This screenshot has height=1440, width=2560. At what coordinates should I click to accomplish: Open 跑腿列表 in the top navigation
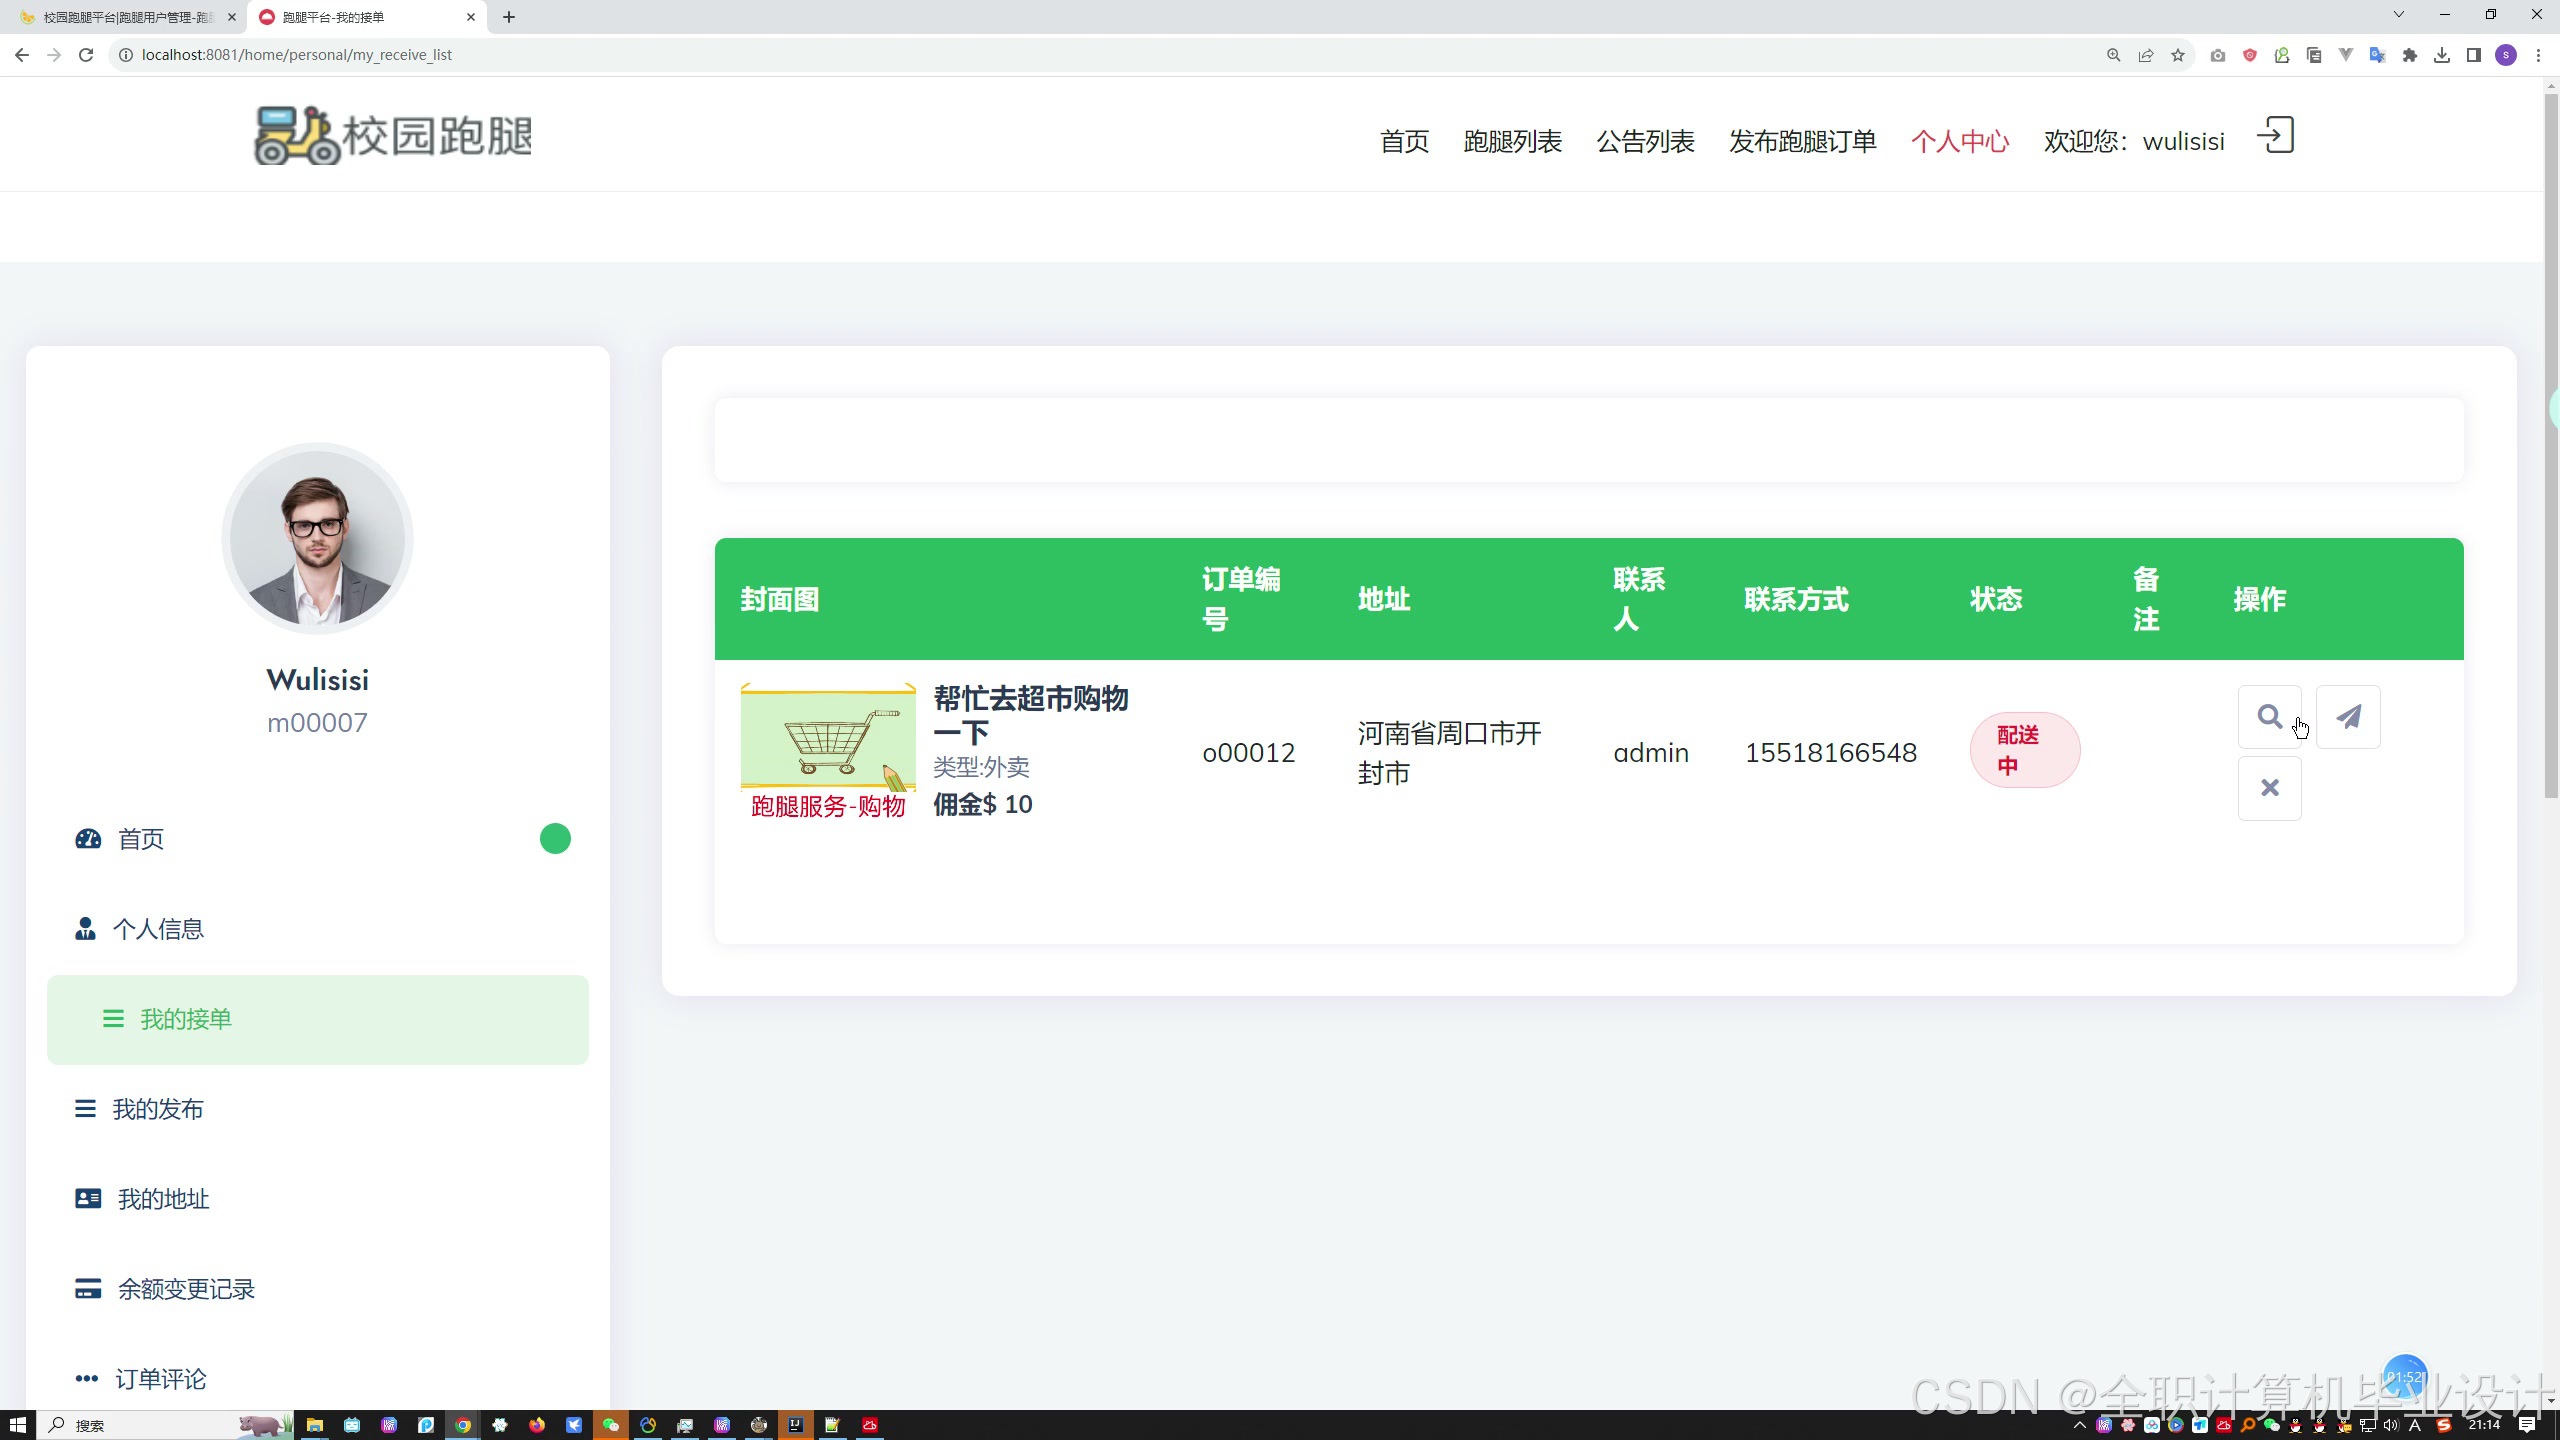point(1512,141)
